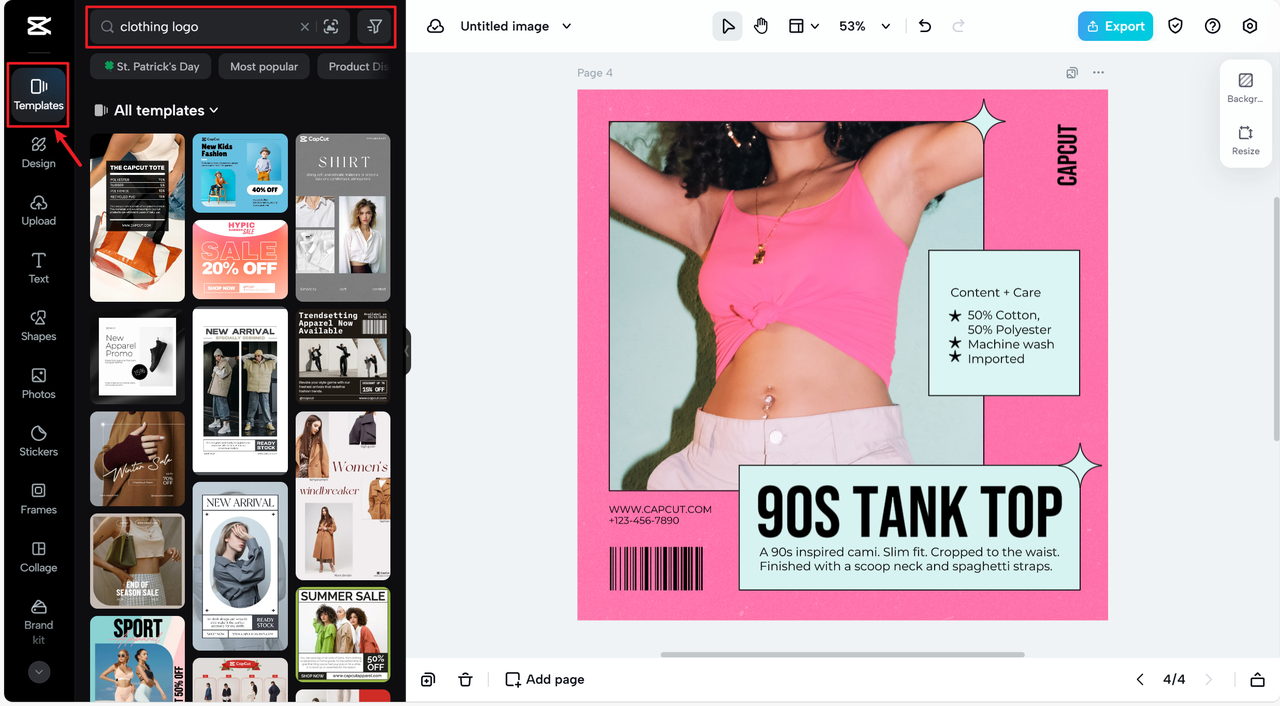1280x706 pixels.
Task: Undo the last action
Action: pos(925,27)
